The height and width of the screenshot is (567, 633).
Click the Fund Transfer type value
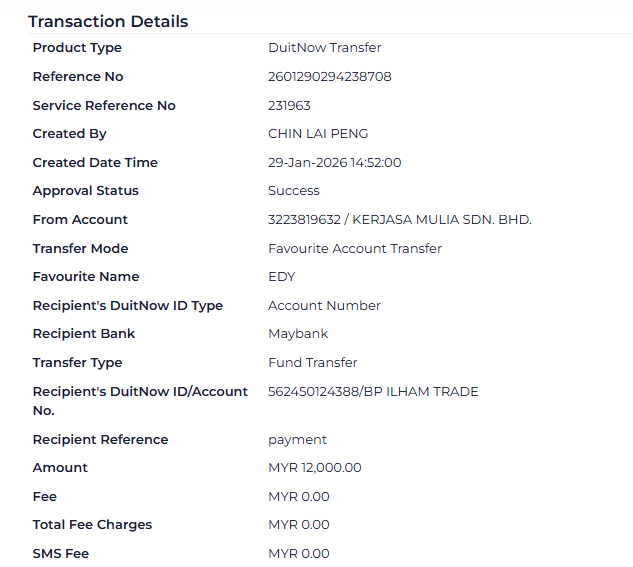click(312, 363)
